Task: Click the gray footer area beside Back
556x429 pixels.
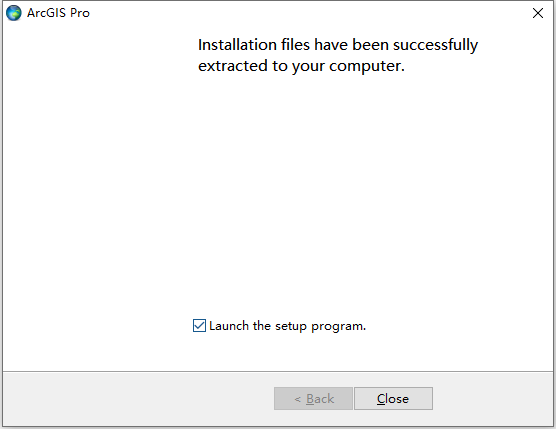Action: 138,399
